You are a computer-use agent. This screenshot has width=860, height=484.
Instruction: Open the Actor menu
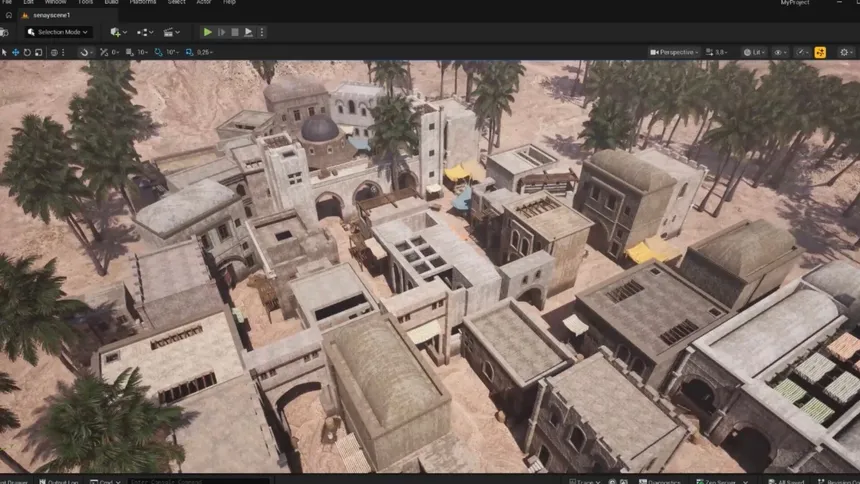pyautogui.click(x=203, y=2)
